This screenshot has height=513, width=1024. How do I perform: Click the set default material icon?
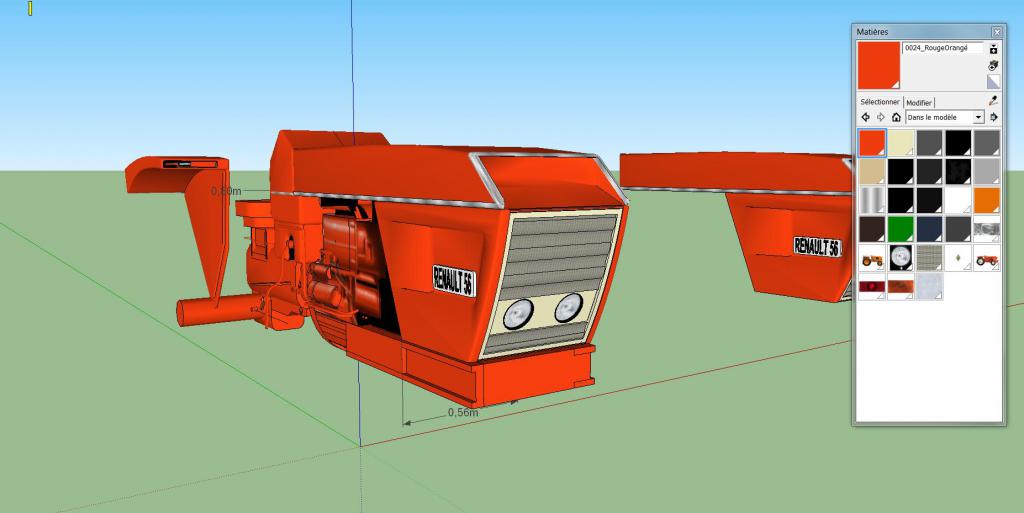pyautogui.click(x=993, y=81)
